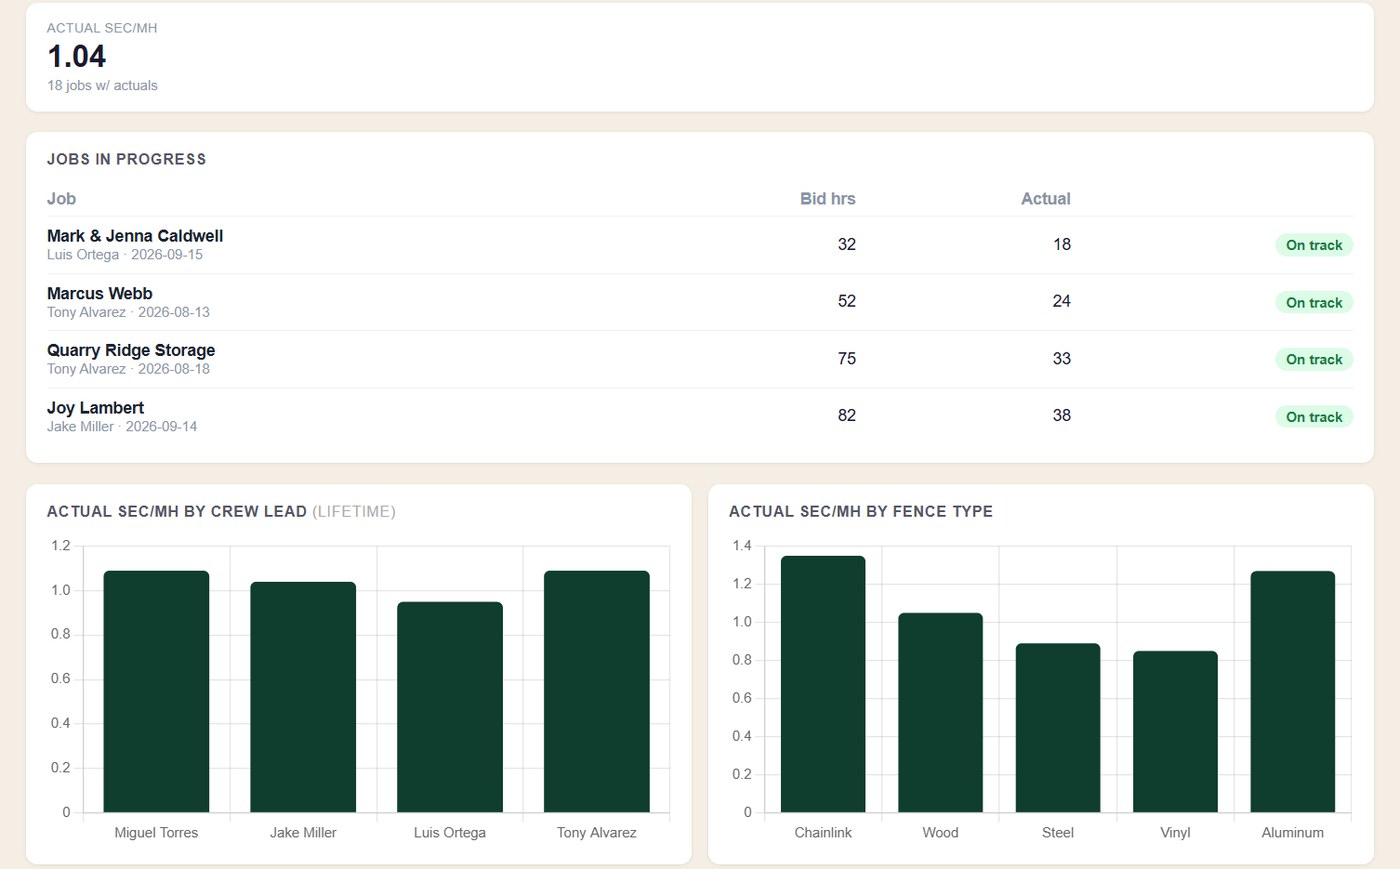
Task: Click the Jobs In Progress heading
Action: [x=127, y=159]
